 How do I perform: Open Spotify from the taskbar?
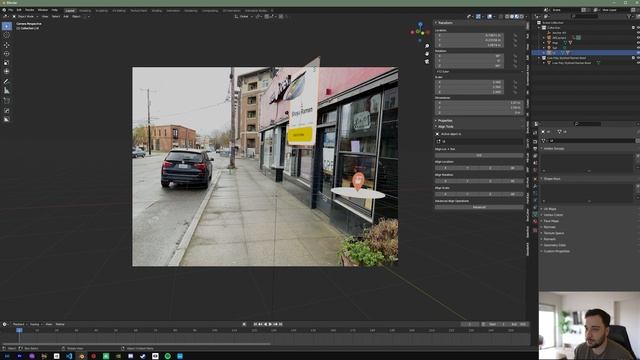pos(168,356)
